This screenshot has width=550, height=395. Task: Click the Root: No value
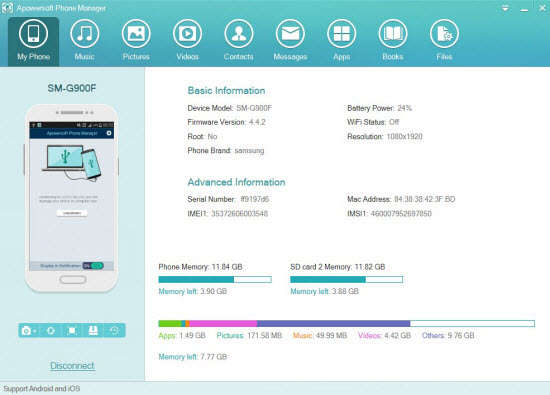[212, 136]
